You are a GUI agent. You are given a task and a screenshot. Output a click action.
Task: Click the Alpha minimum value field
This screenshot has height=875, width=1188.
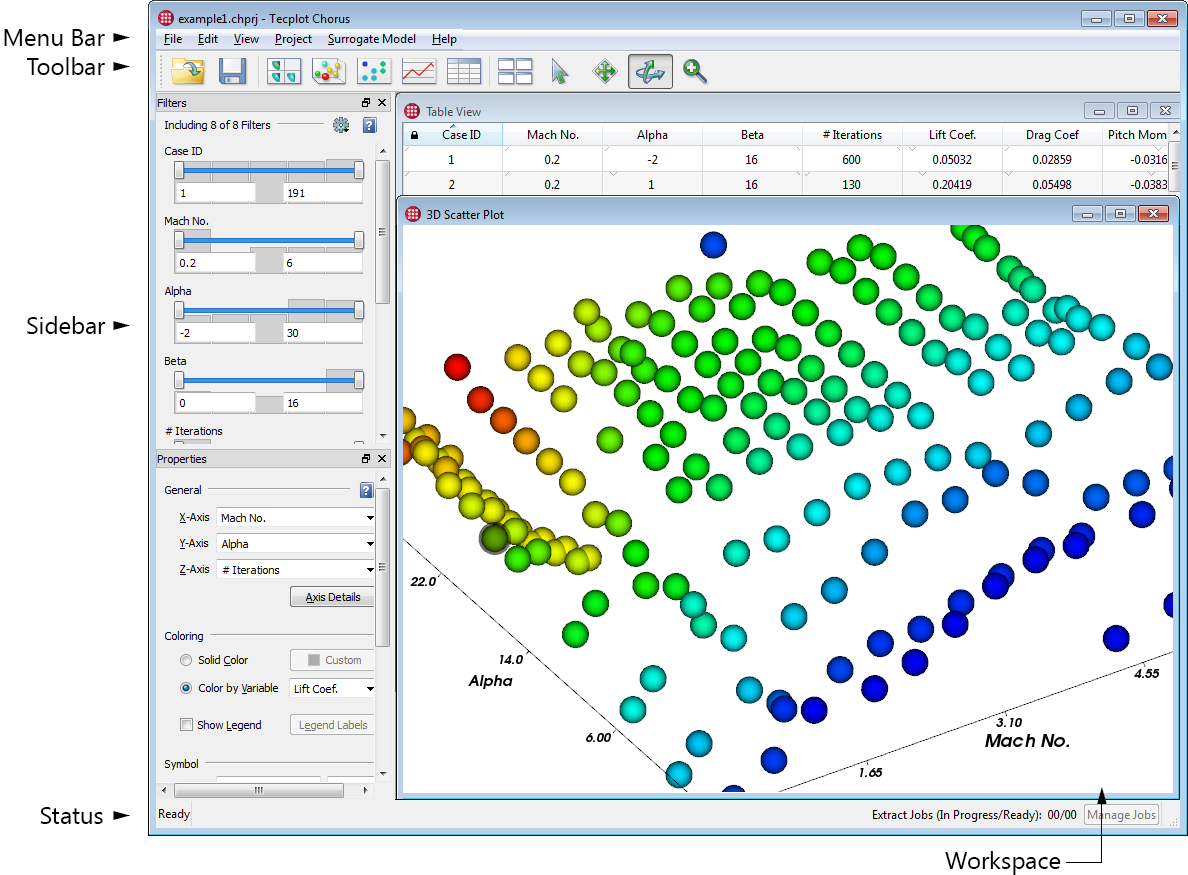pos(215,333)
